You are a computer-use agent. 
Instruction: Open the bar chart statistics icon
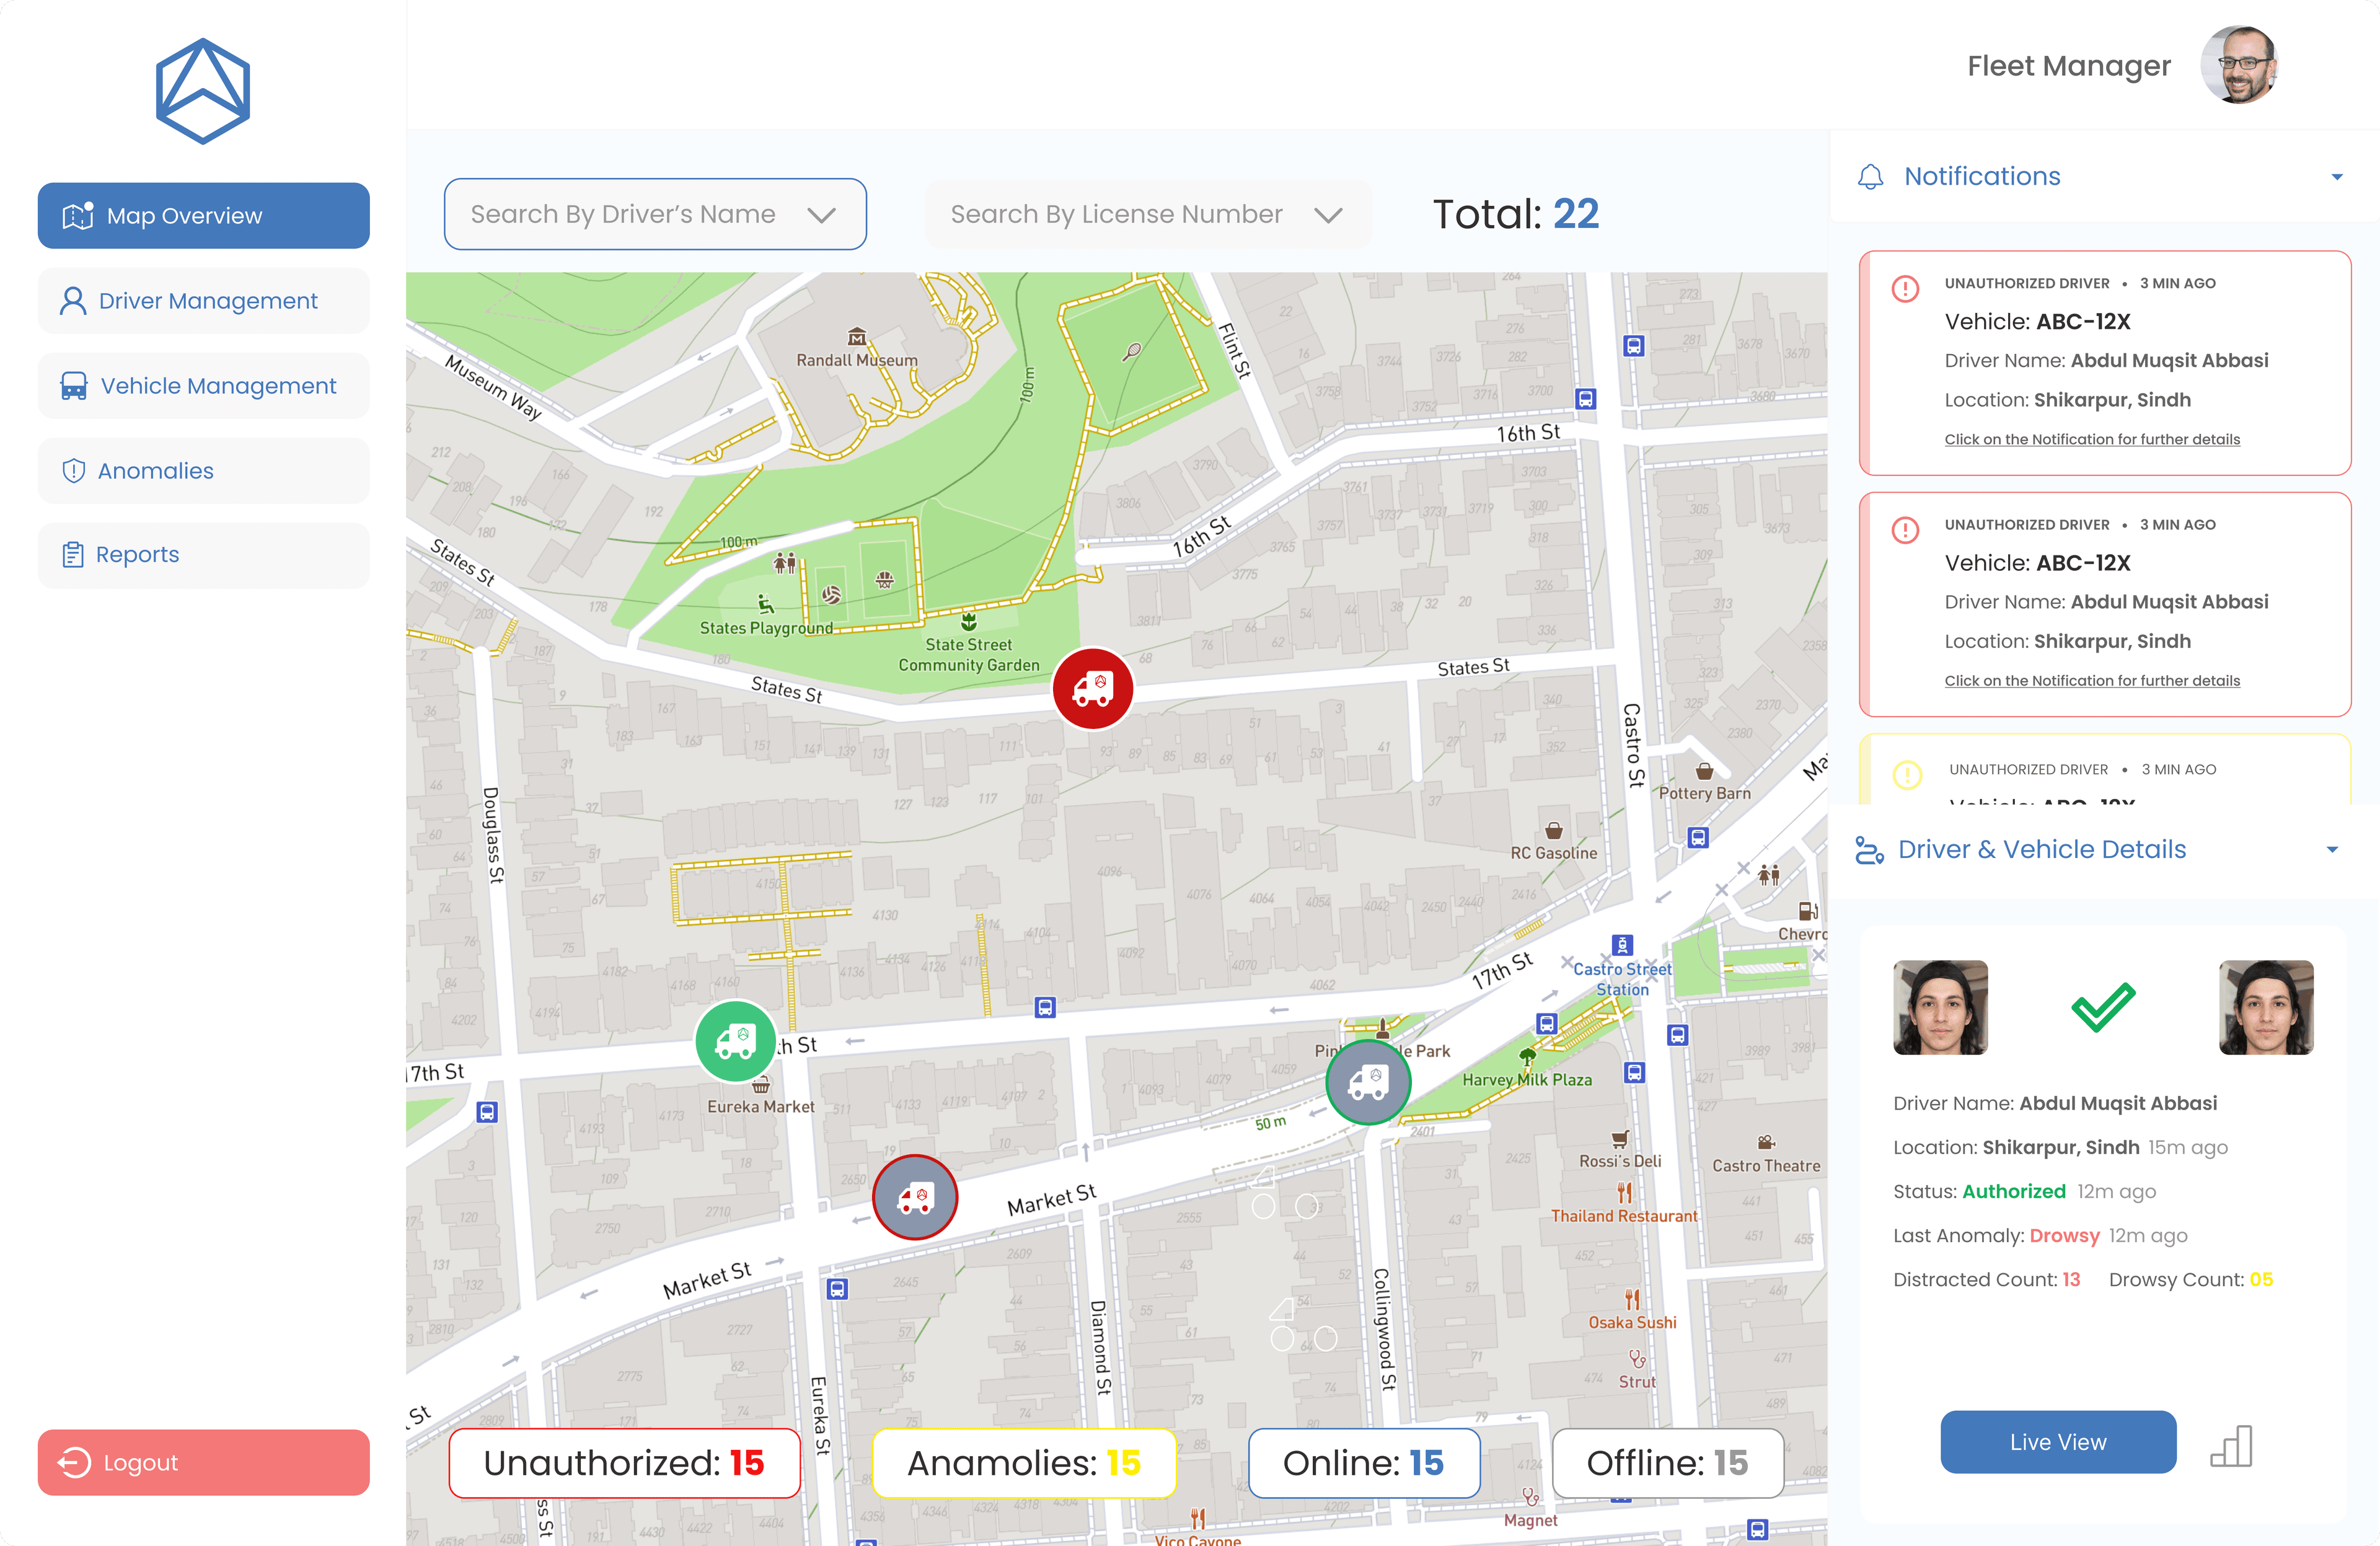(2230, 1445)
